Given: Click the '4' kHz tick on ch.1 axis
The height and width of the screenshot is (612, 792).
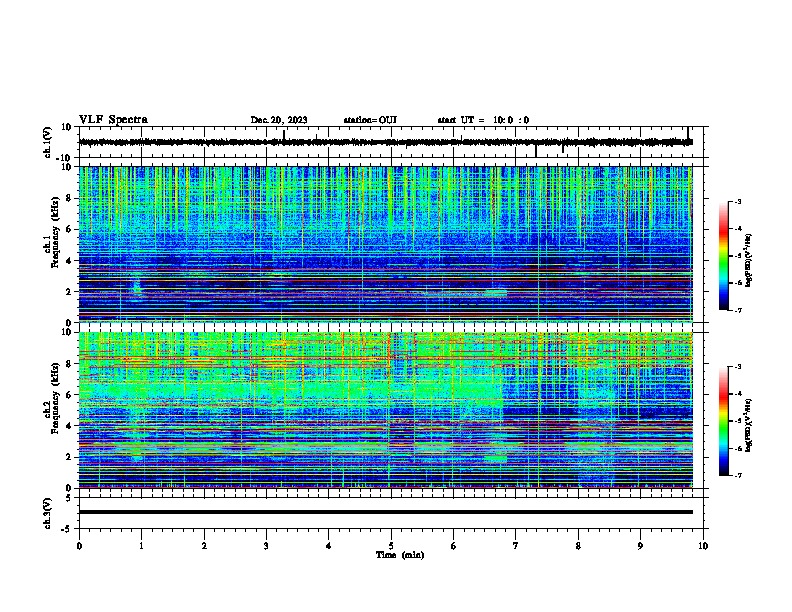Looking at the screenshot, I should (69, 261).
